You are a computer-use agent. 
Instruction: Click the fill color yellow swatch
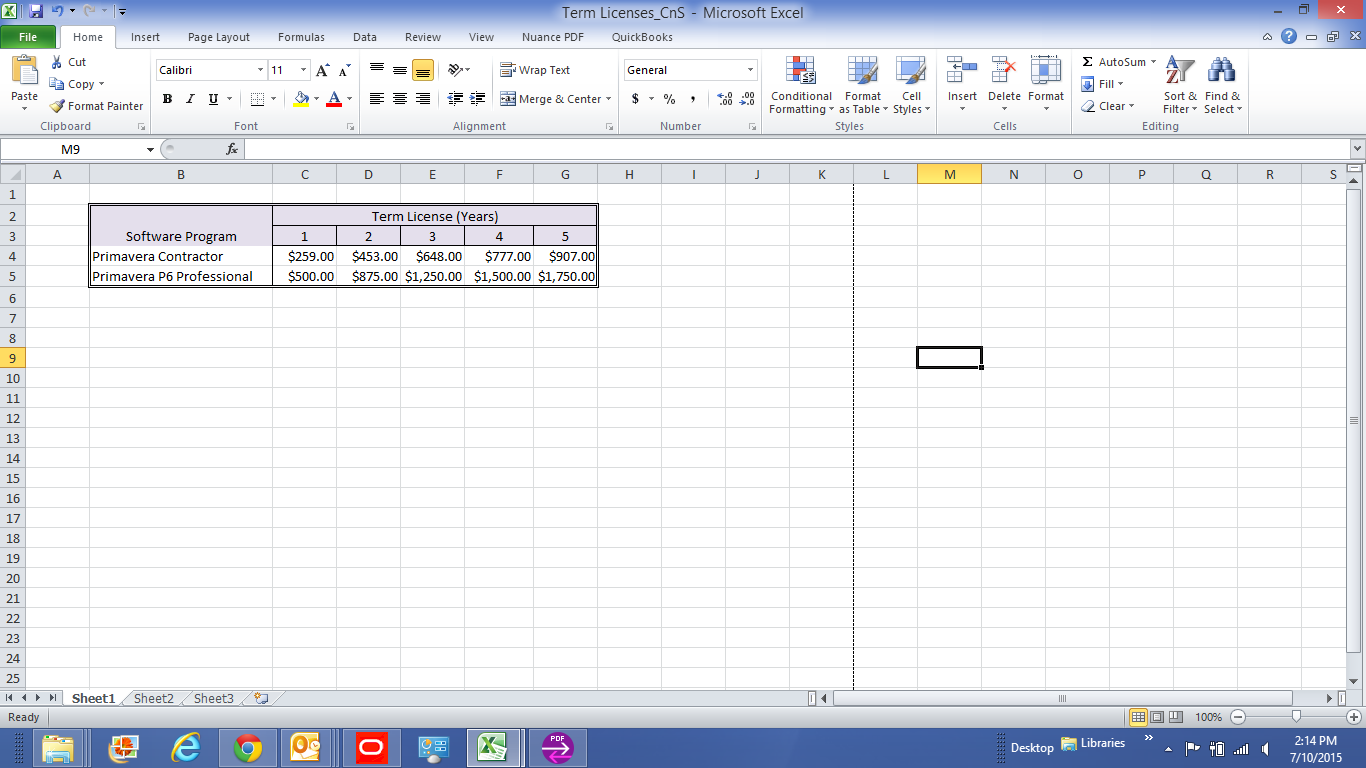pos(301,99)
